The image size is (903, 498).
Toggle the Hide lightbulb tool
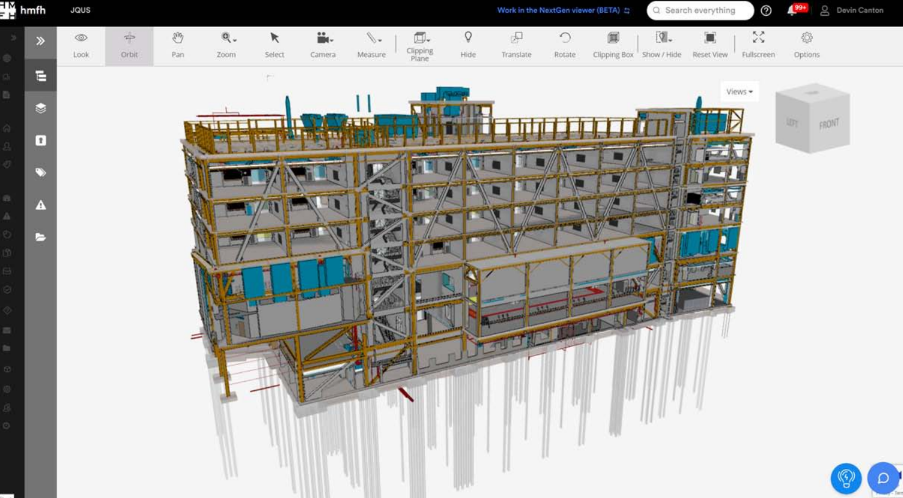coord(468,45)
